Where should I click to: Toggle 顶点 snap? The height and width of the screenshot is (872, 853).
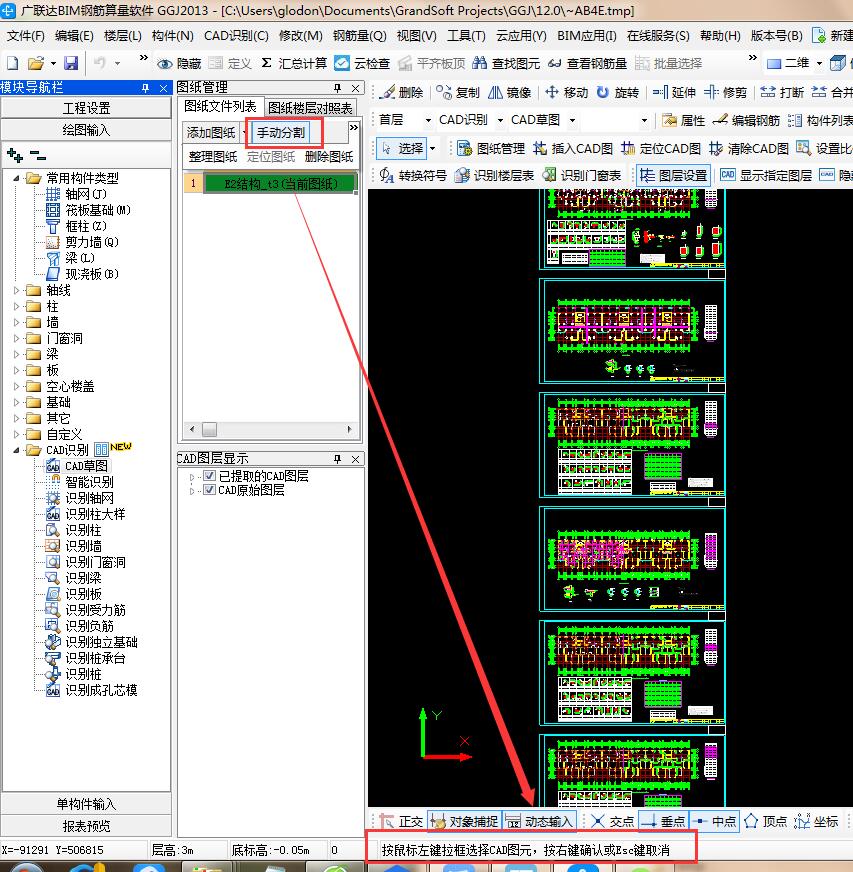765,821
